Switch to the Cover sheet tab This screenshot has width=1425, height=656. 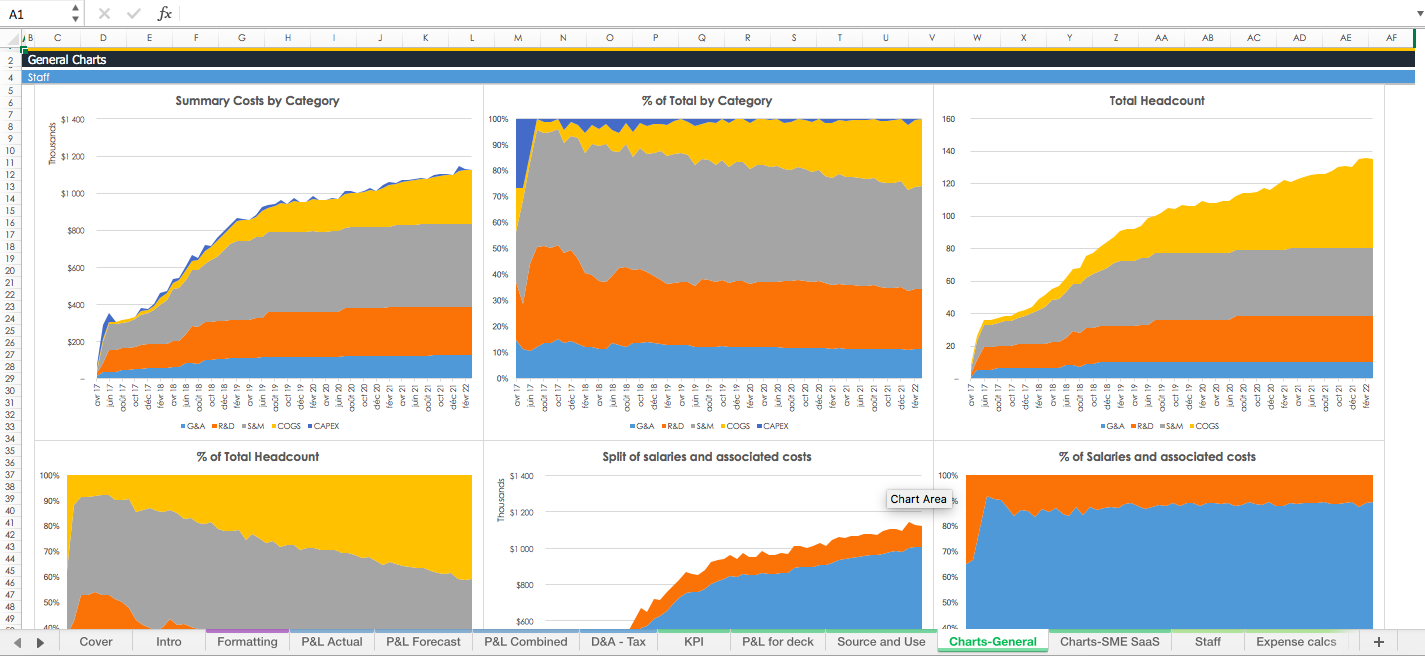click(96, 642)
